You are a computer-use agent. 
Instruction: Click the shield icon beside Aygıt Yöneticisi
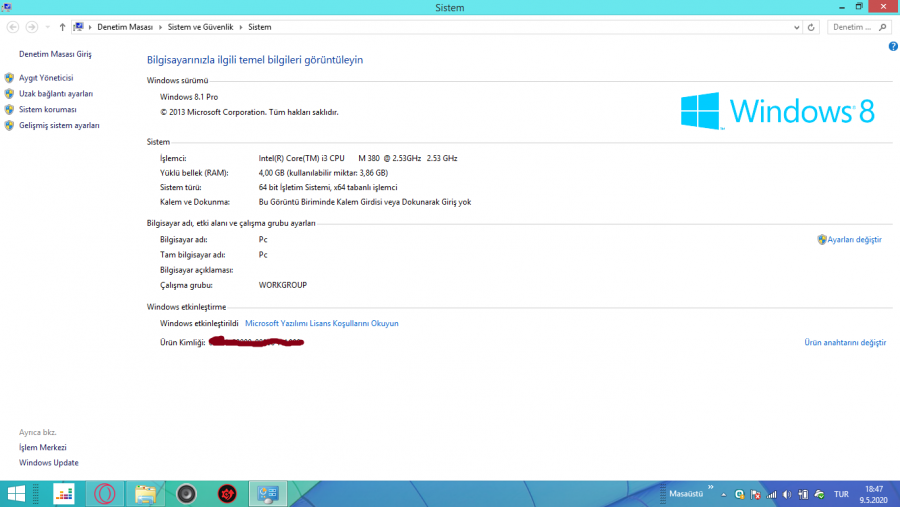tap(9, 78)
